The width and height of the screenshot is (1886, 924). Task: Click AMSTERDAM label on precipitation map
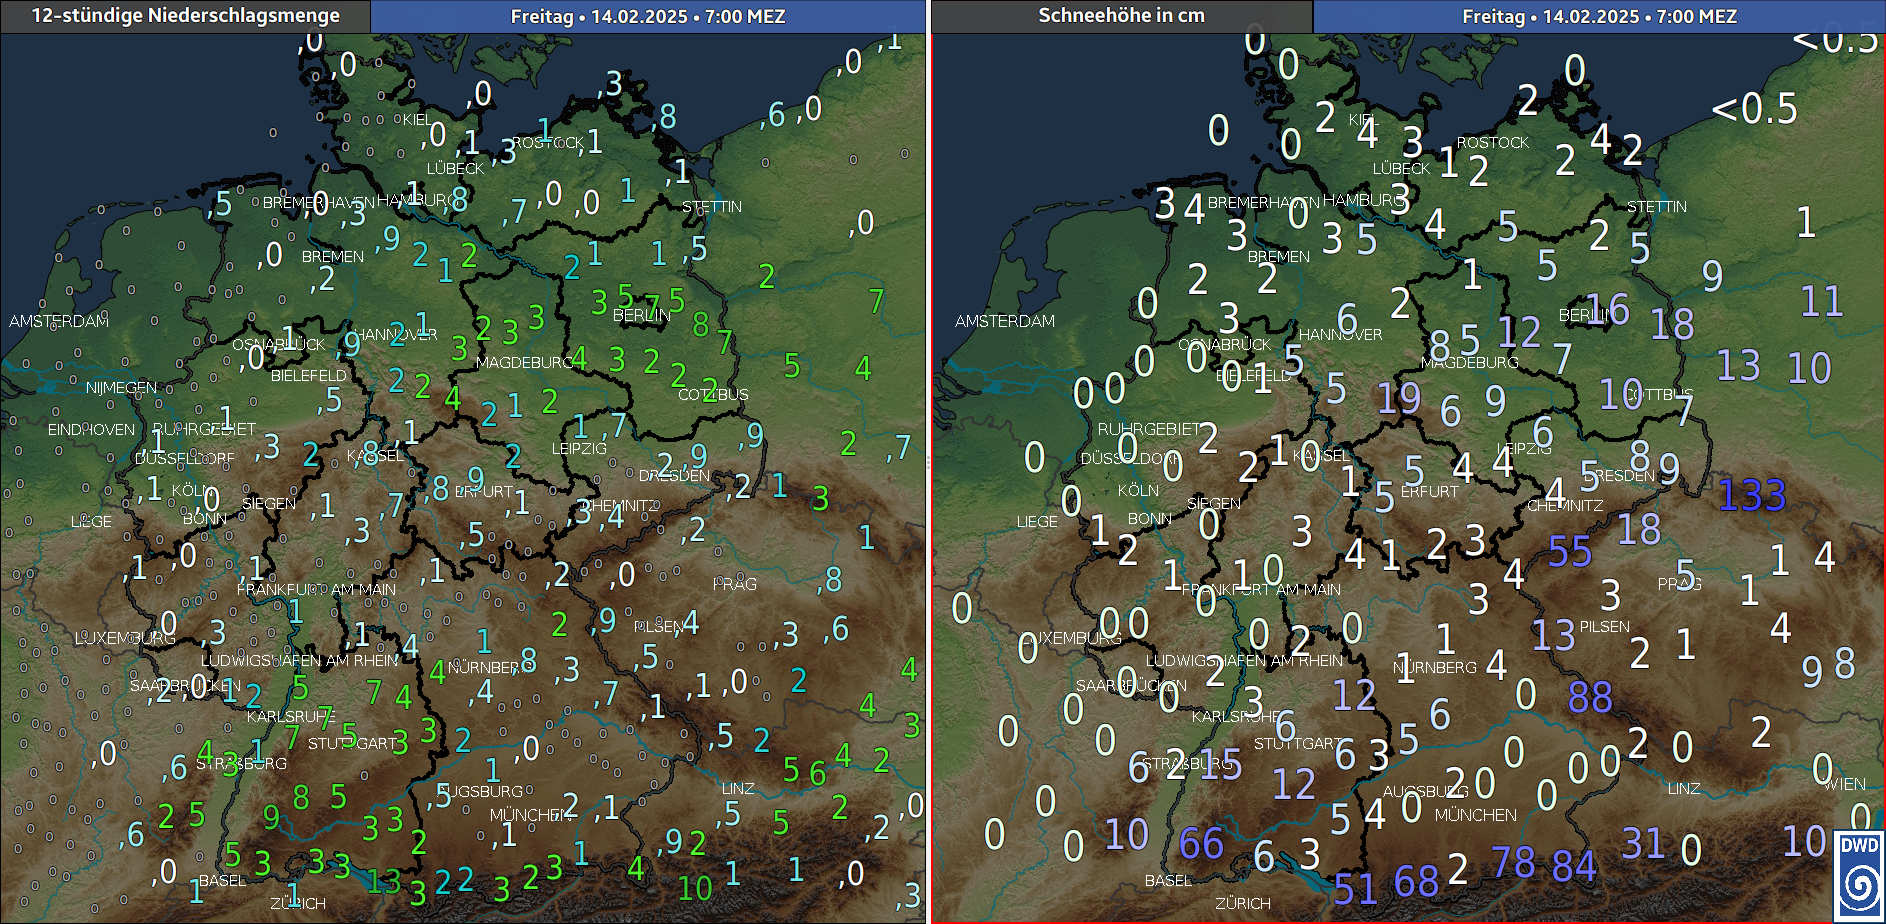[x=59, y=321]
